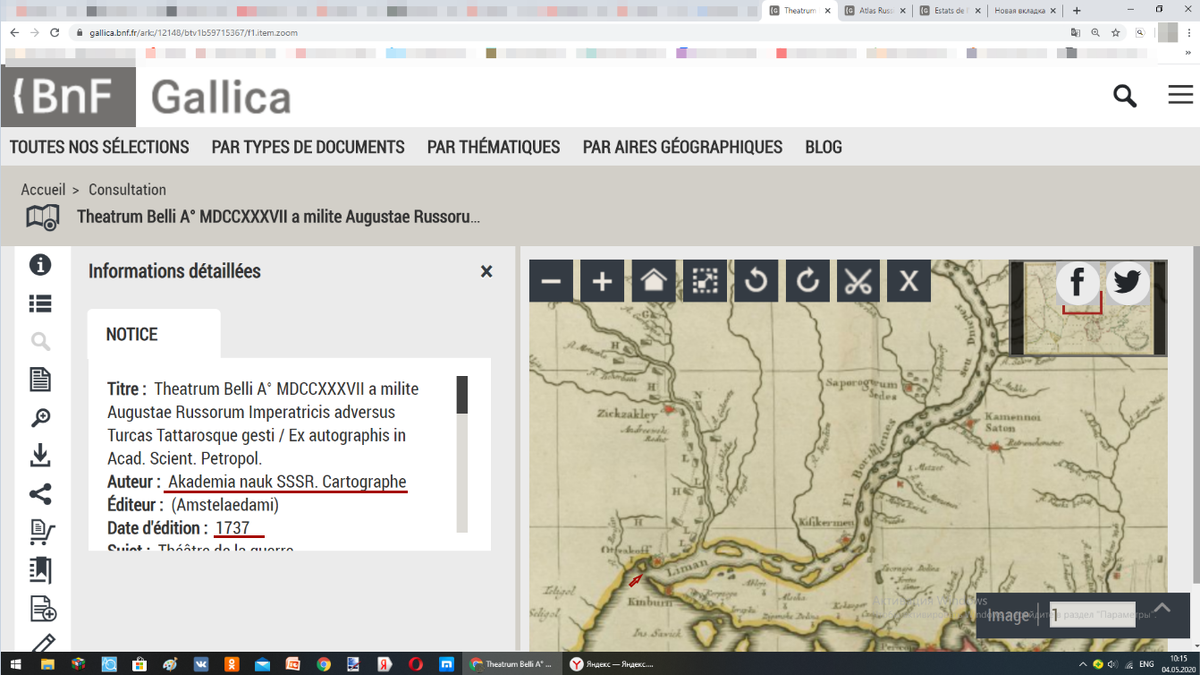Open the text mode page icon
This screenshot has width=1200, height=675.
40,379
